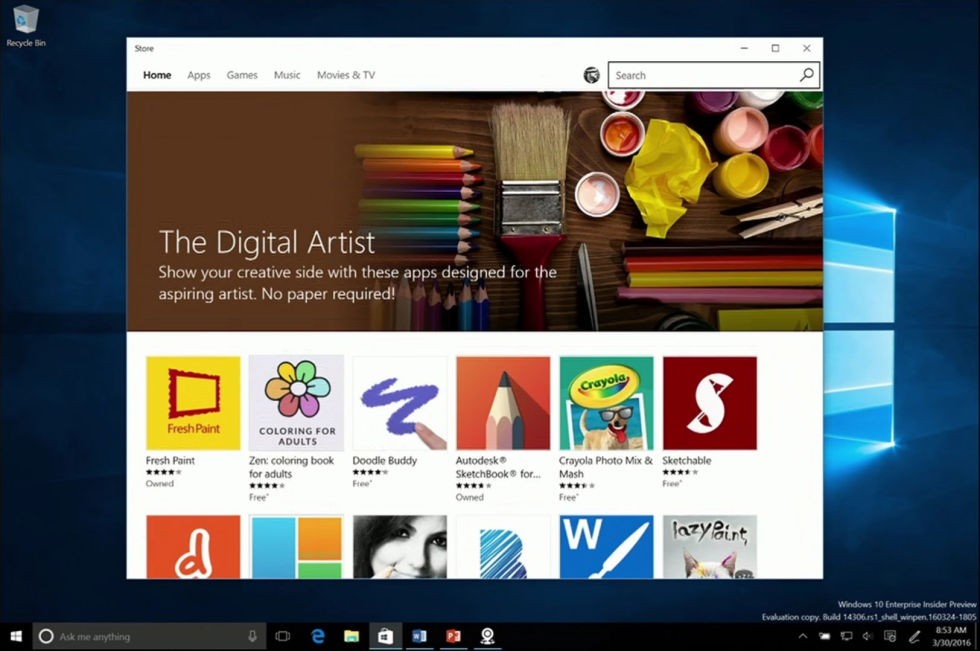
Task: Click the Ask me anything Cortana box
Action: [x=149, y=636]
